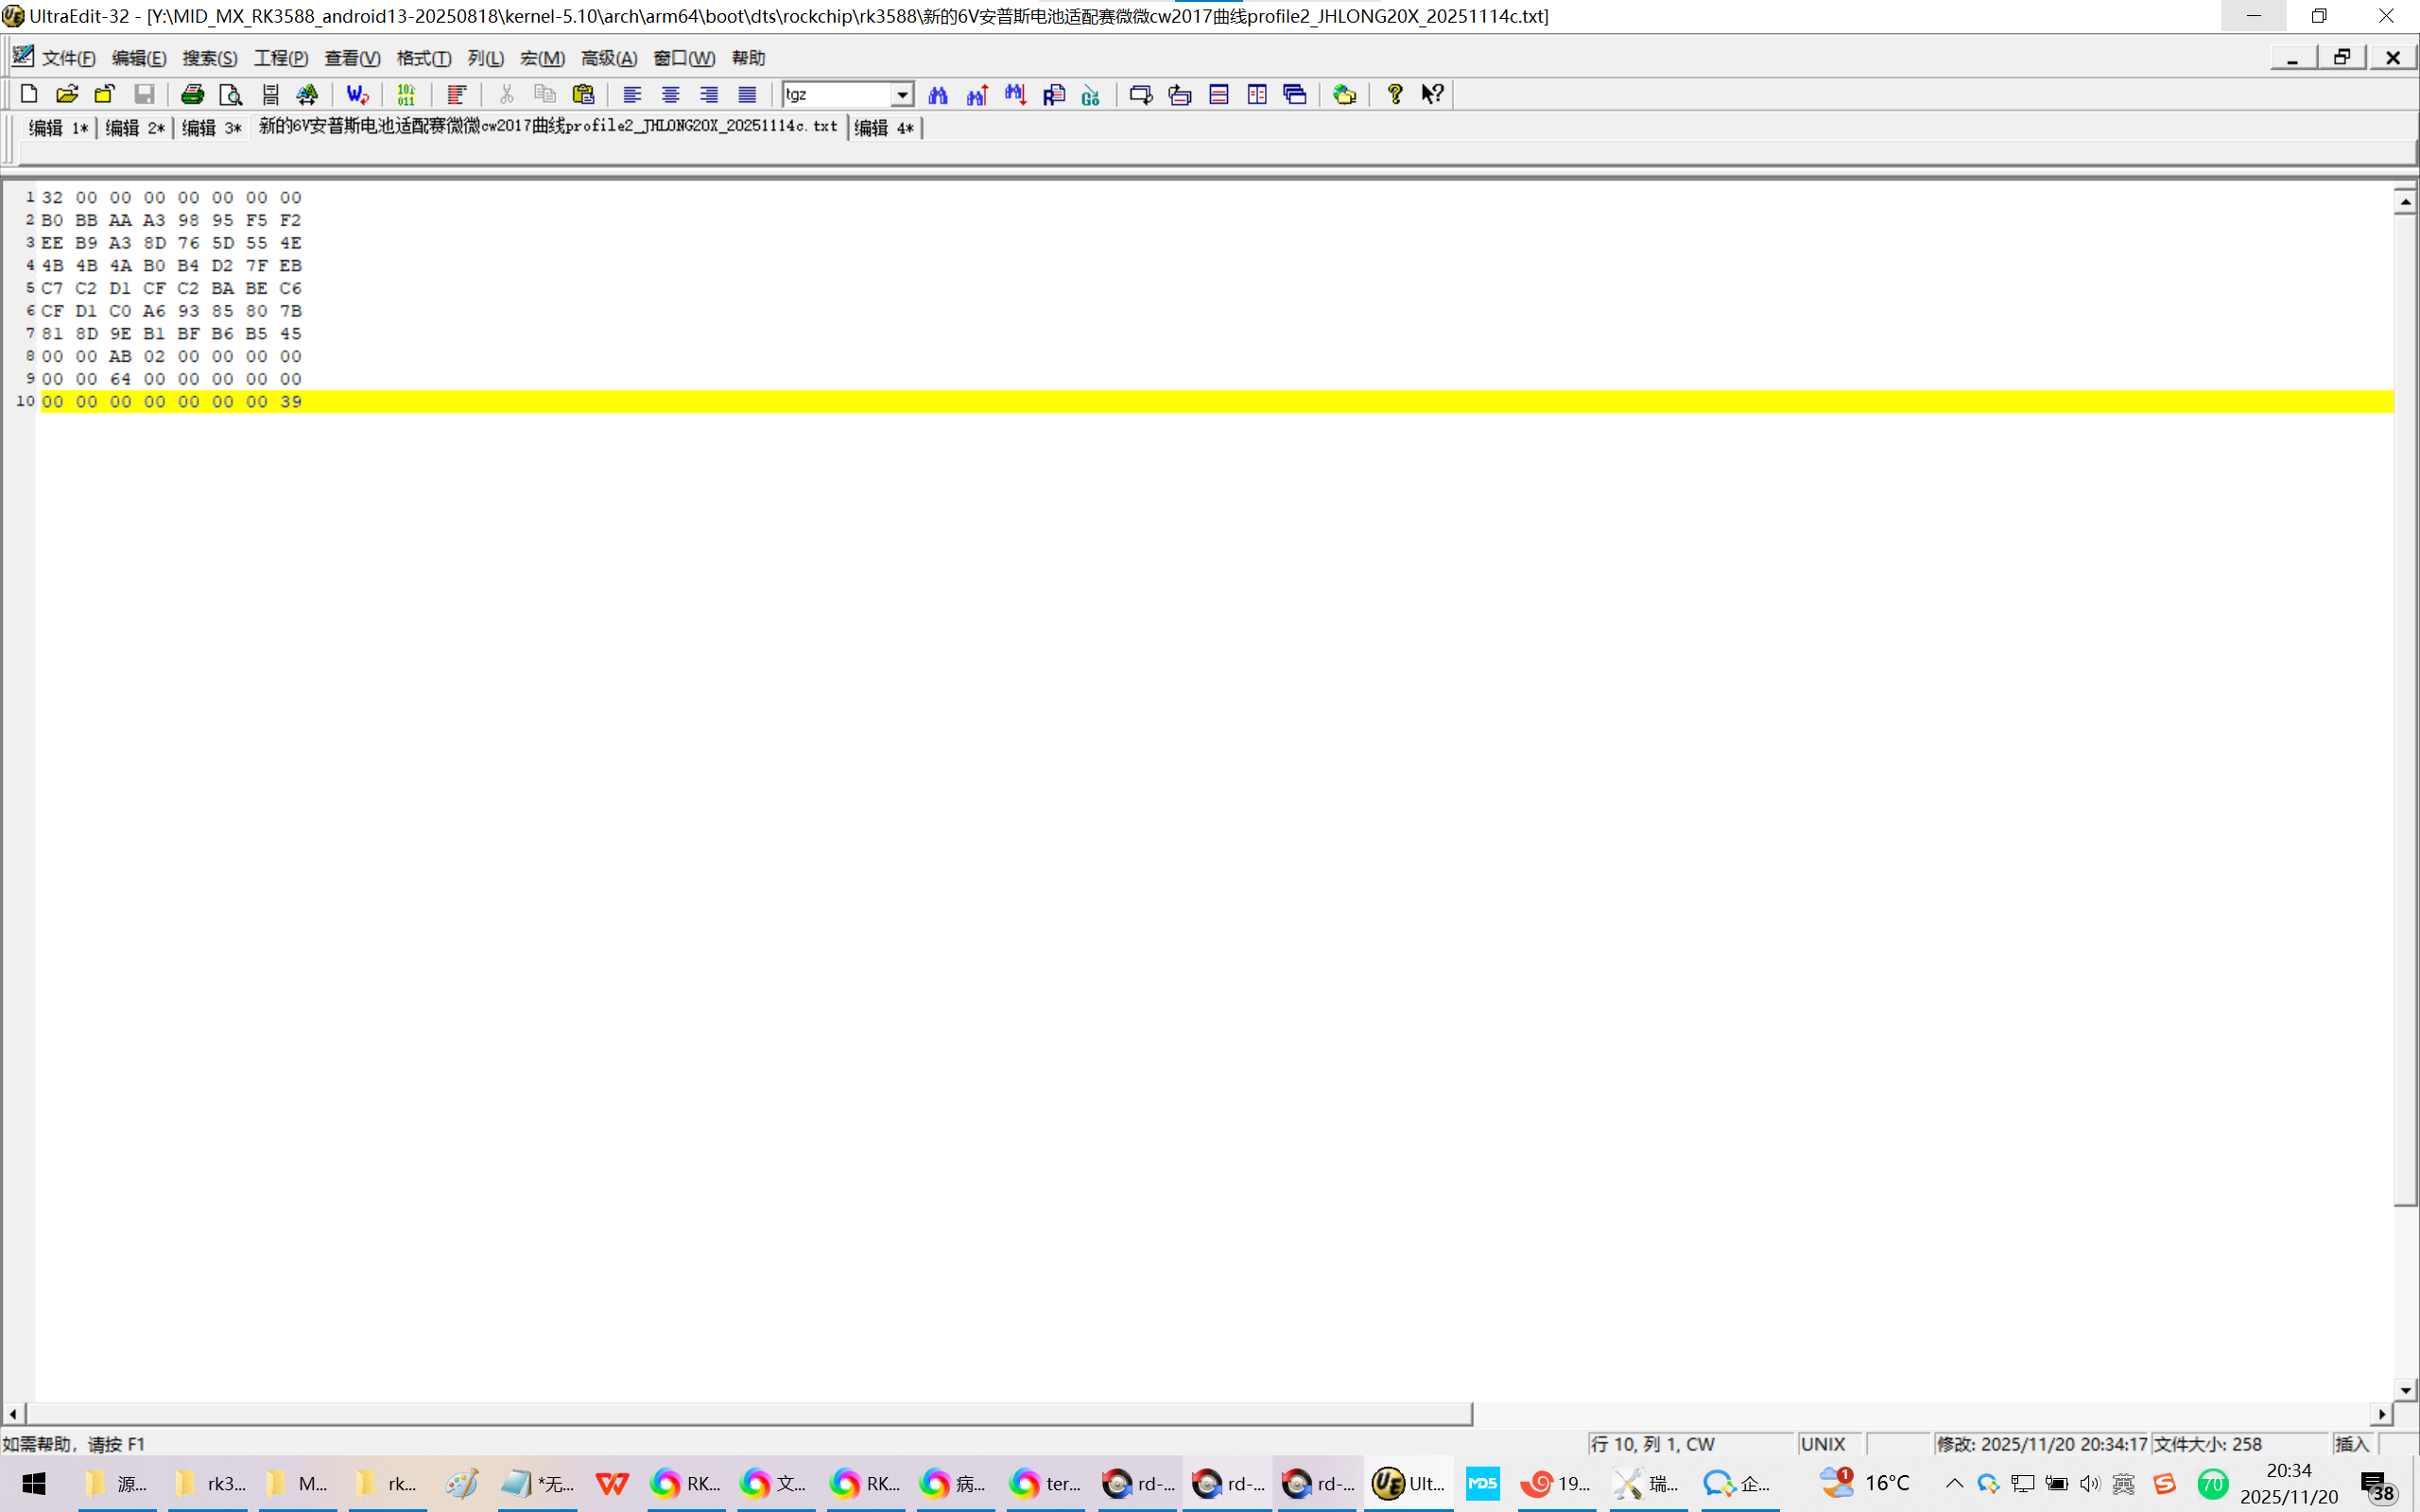Switch to the 编辑 2* tab
Screen dimensions: 2420x1512
point(135,128)
